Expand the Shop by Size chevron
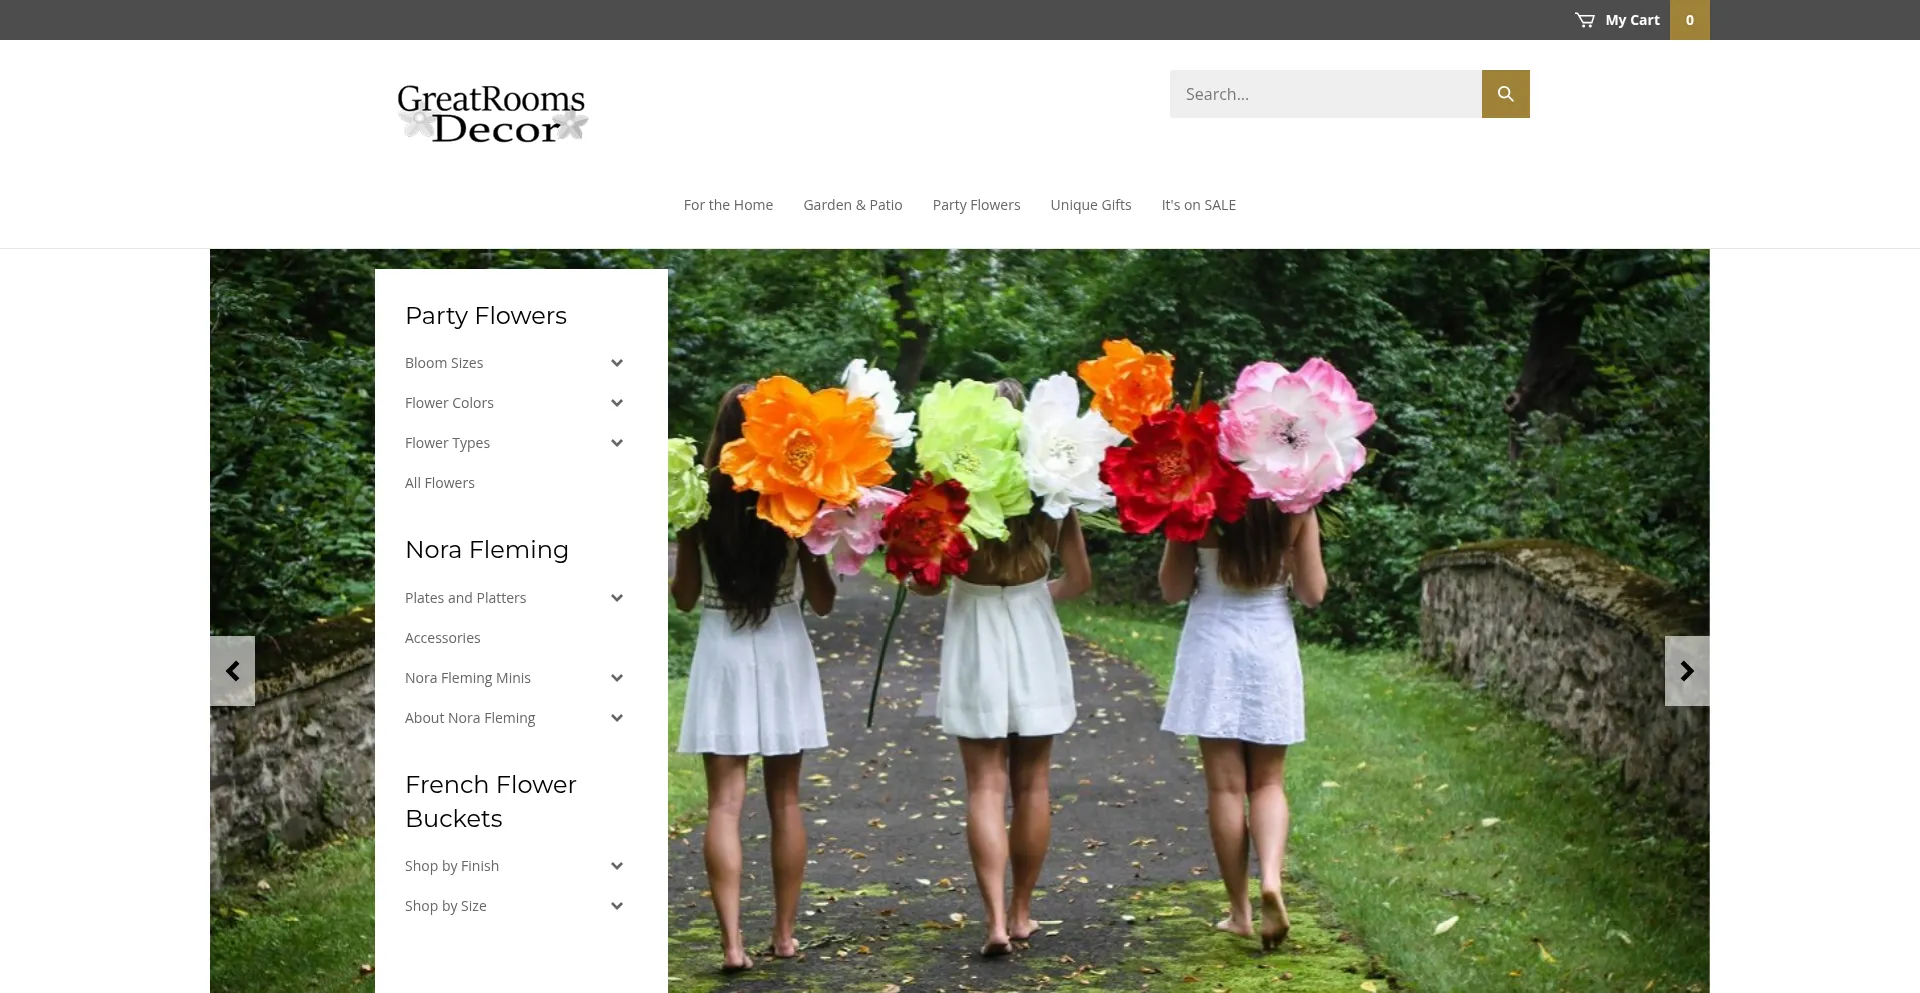The image size is (1920, 993). (x=617, y=906)
